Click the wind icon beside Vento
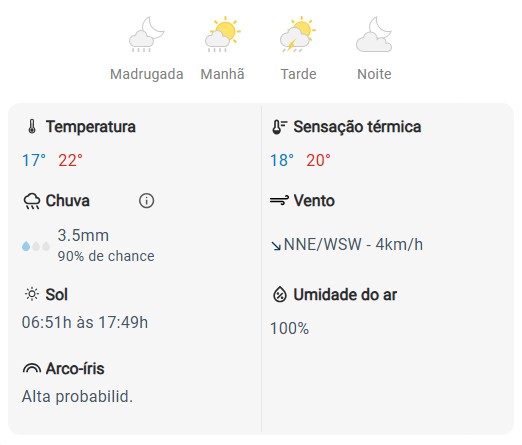Image resolution: width=522 pixels, height=445 pixels. (x=279, y=200)
